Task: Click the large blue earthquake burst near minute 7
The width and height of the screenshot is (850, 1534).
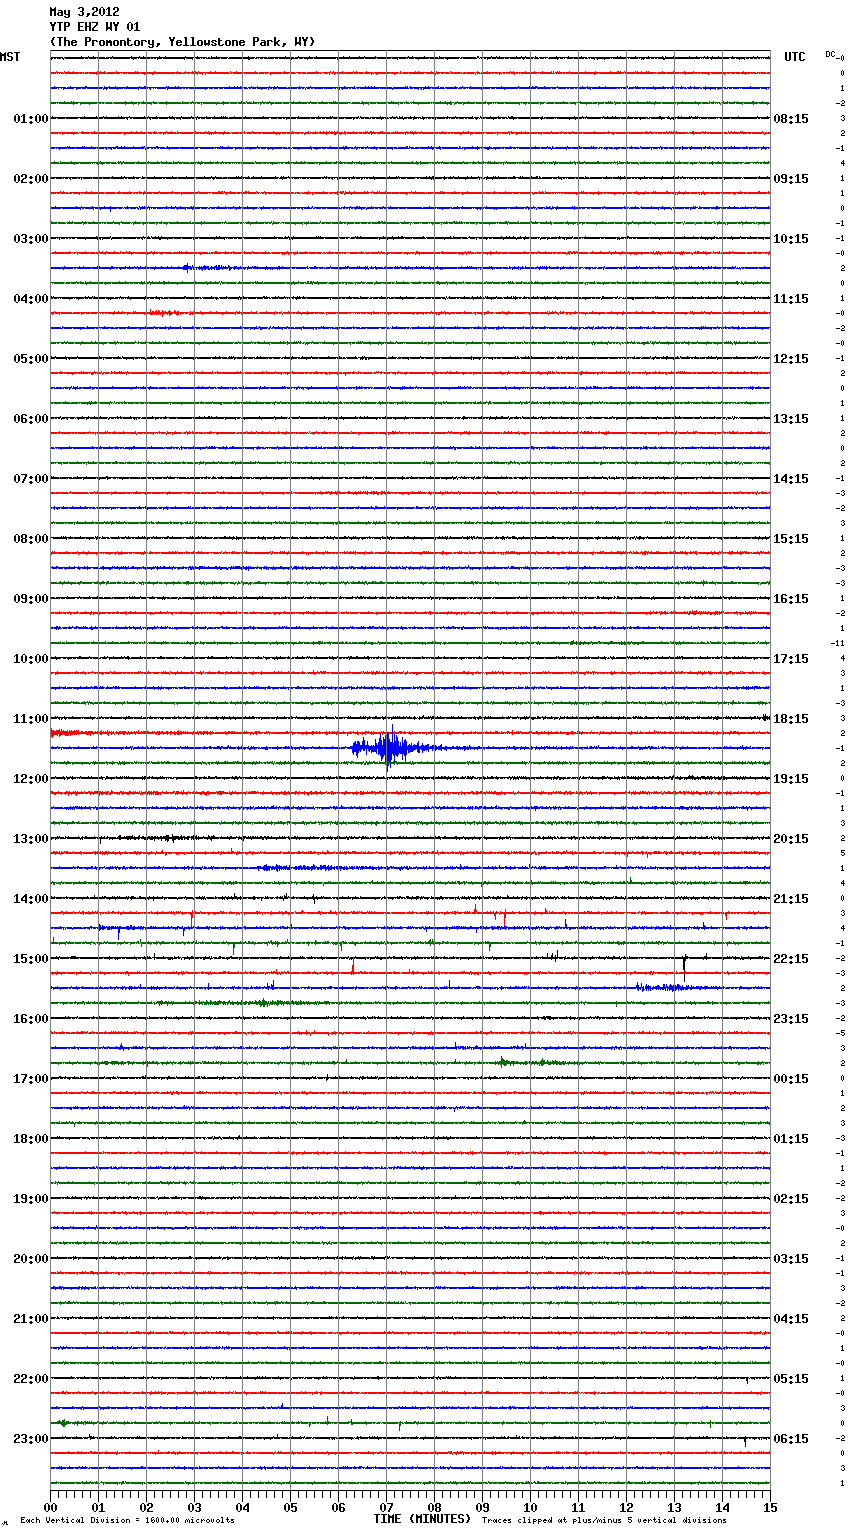Action: click(389, 747)
